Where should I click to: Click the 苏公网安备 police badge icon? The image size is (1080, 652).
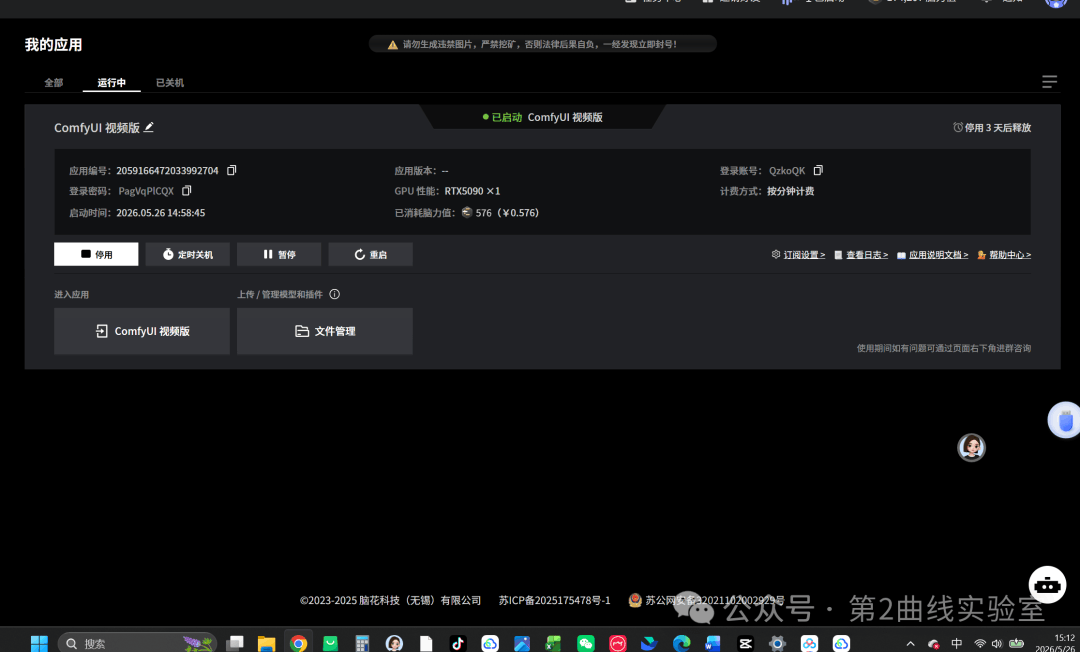click(x=635, y=600)
